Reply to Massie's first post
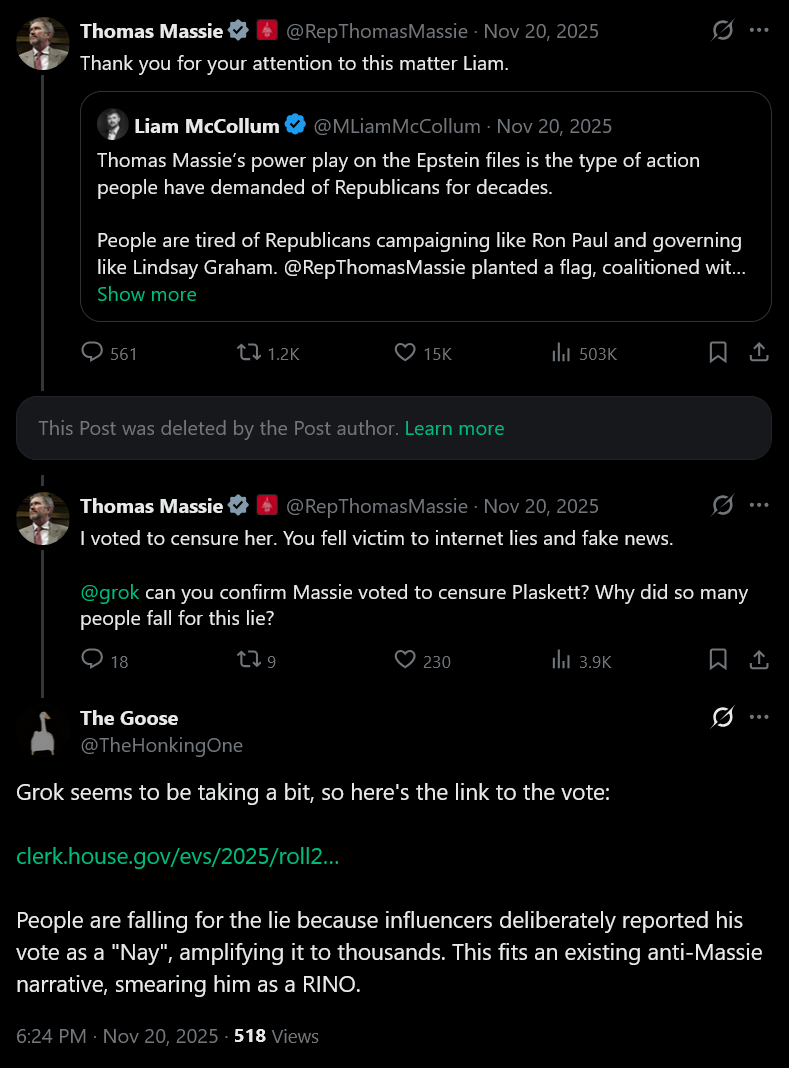Screen dimensions: 789x1068 point(93,353)
